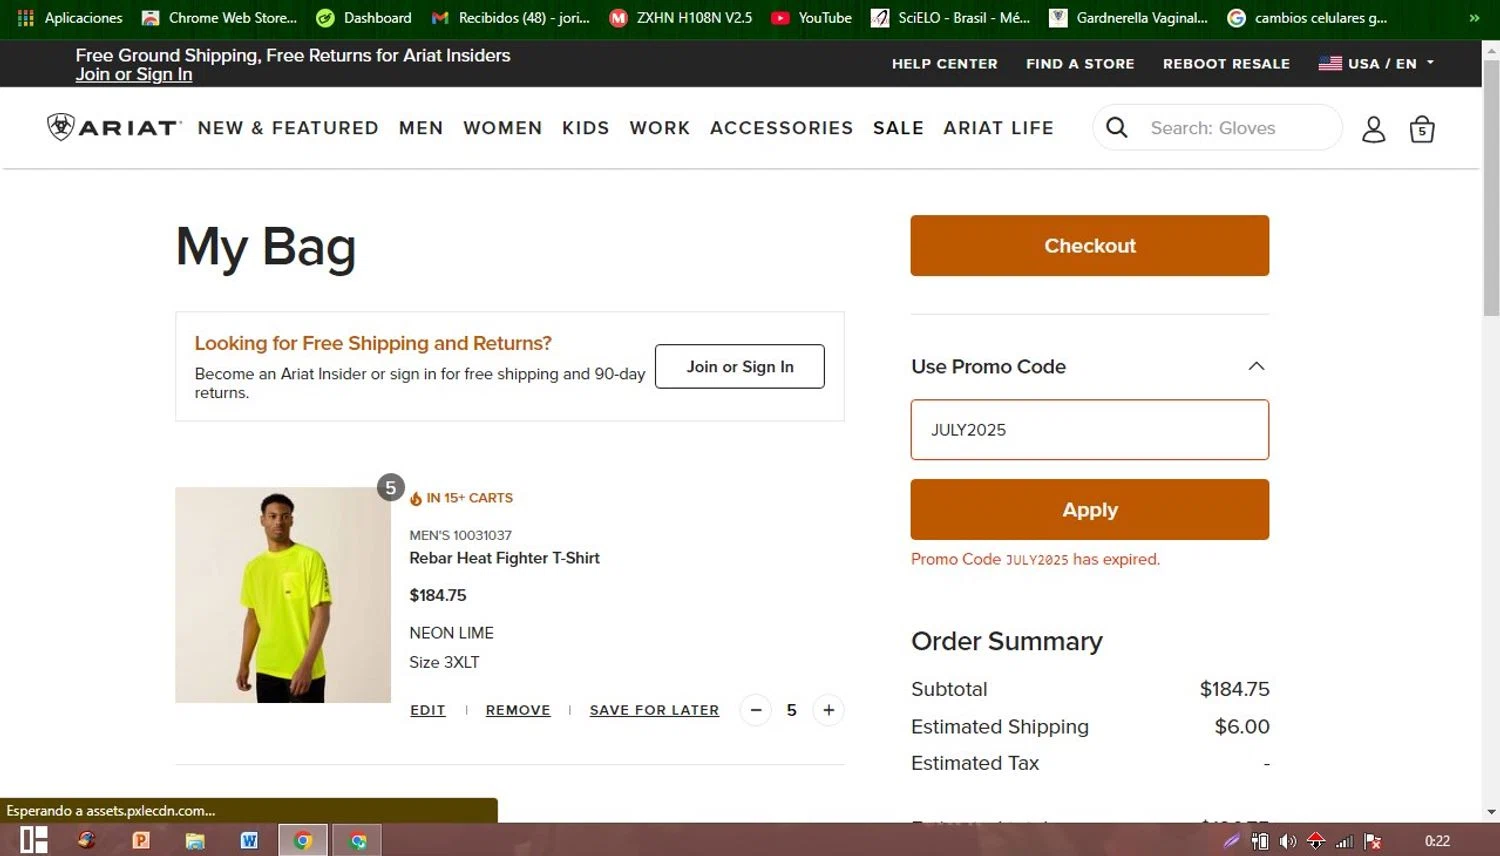Open File Explorer from the taskbar
This screenshot has width=1500, height=856.
(195, 840)
